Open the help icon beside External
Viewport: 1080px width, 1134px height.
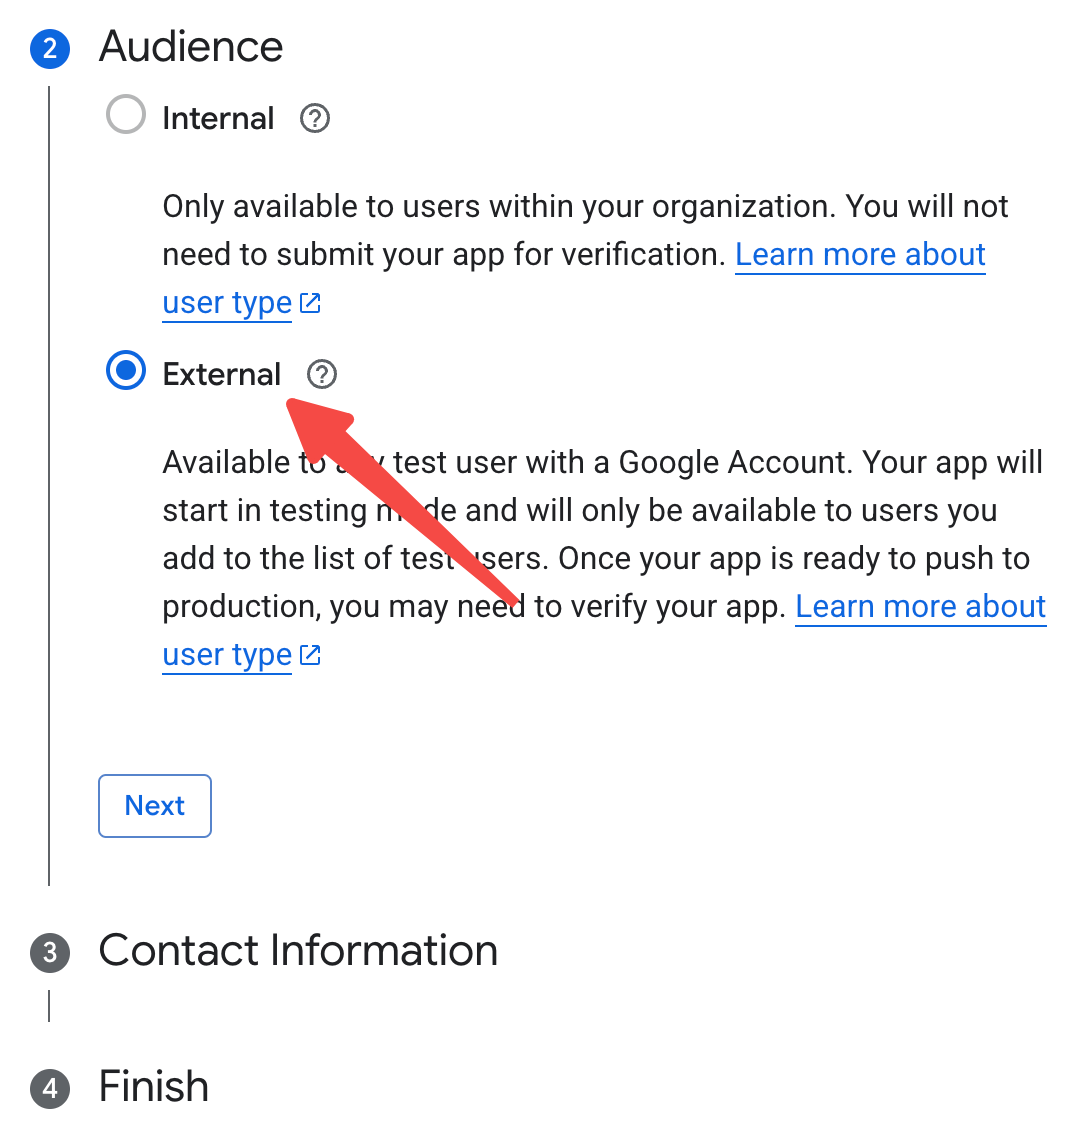322,374
